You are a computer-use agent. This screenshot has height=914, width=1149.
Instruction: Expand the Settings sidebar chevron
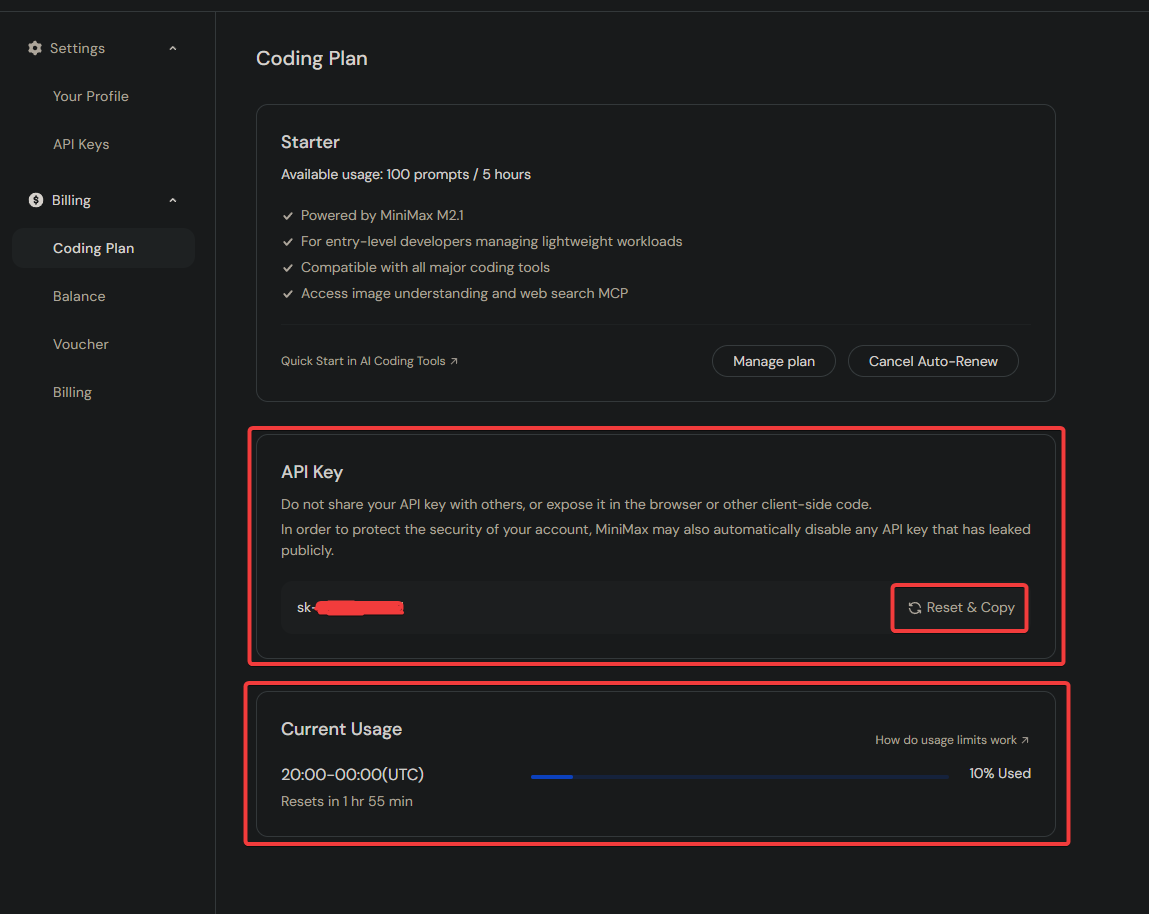172,47
